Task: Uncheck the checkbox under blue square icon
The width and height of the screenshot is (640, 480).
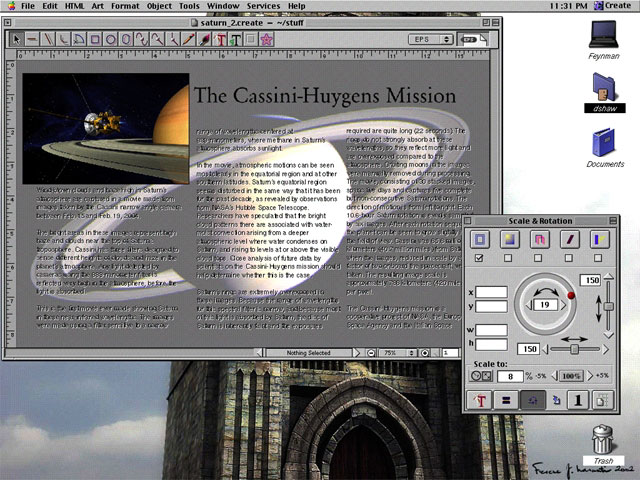Action: (479, 258)
